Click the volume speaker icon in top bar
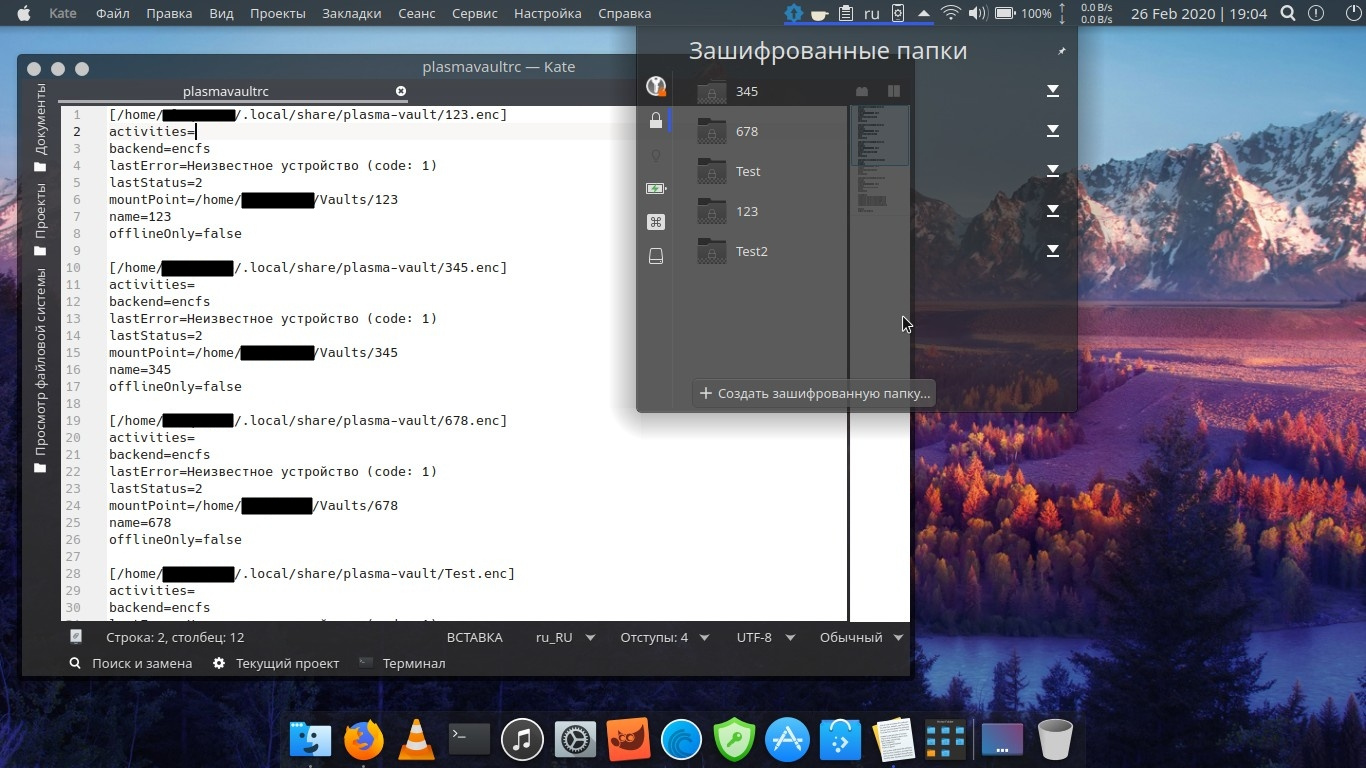1366x768 pixels. (977, 14)
